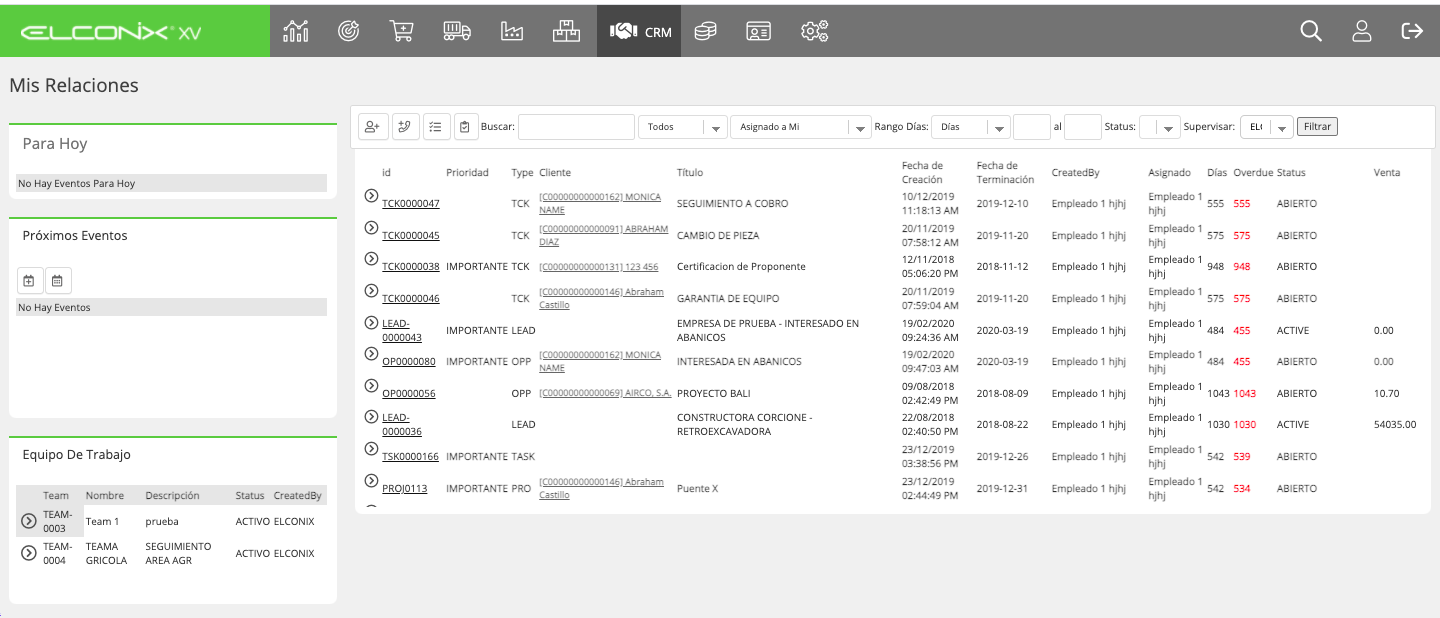
Task: Open the LEAD-0000043 record link
Action: click(x=402, y=331)
